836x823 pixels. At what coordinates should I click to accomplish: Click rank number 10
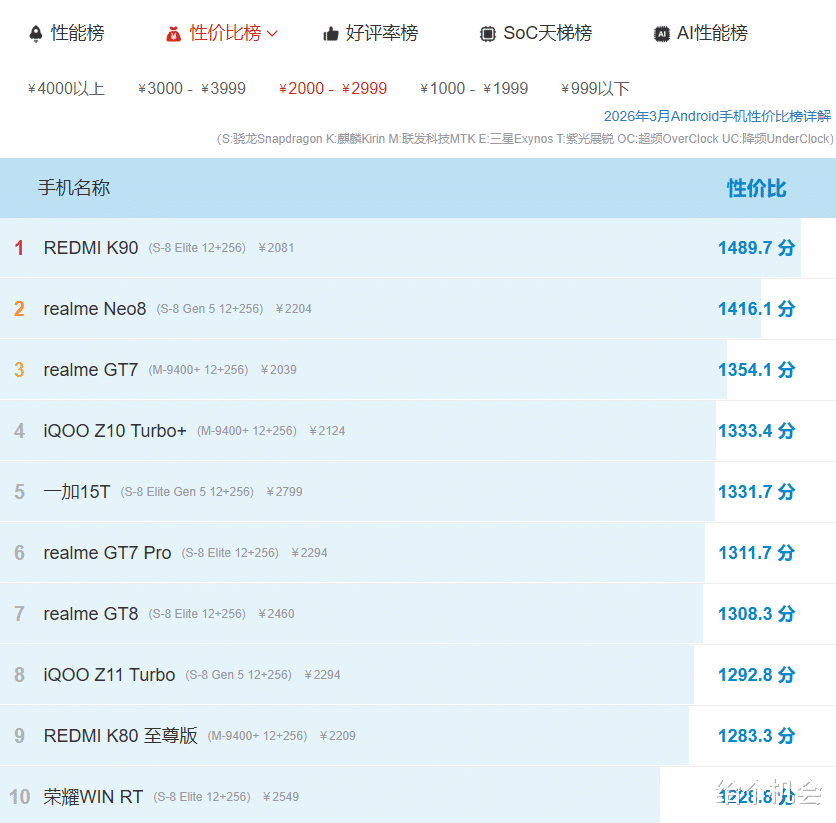20,797
